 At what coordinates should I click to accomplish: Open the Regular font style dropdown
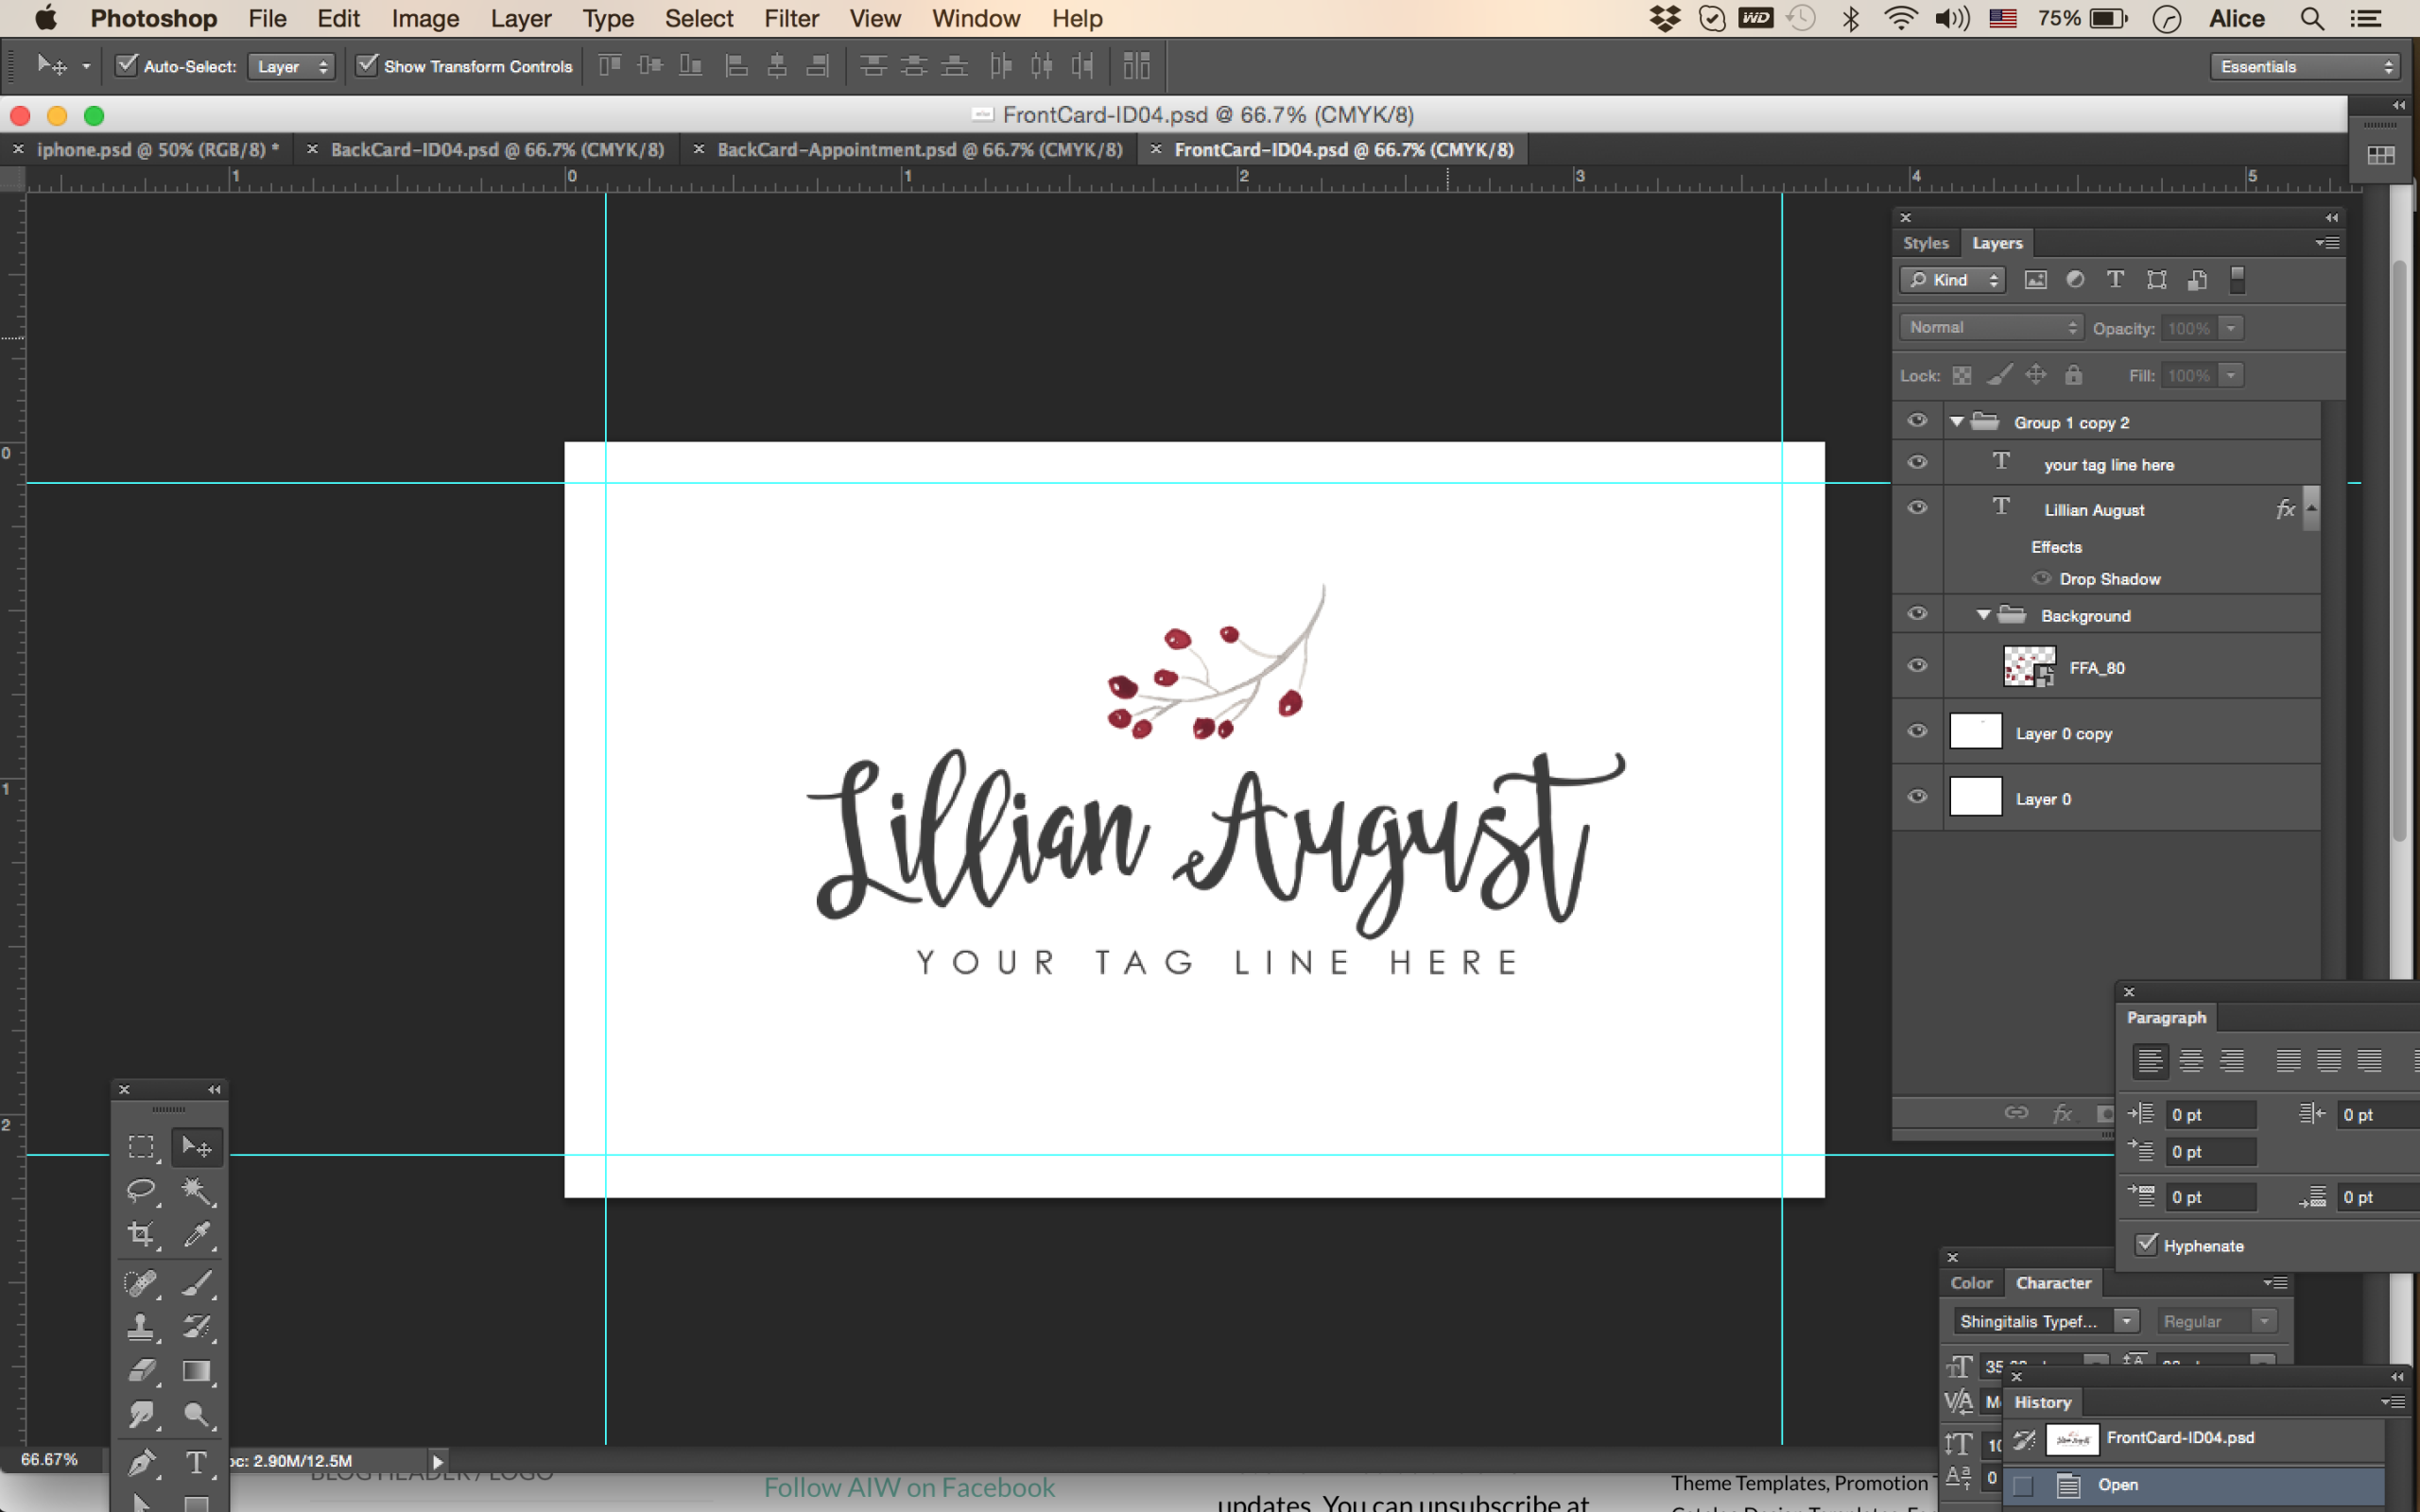point(2264,1321)
